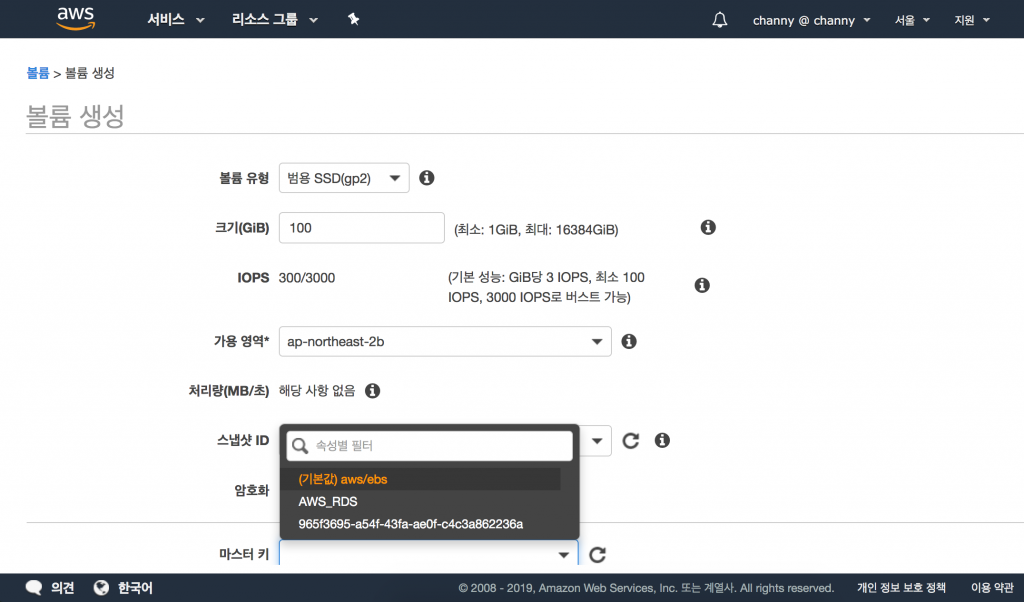Click the globe language icon
This screenshot has height=602, width=1024.
pyautogui.click(x=101, y=588)
